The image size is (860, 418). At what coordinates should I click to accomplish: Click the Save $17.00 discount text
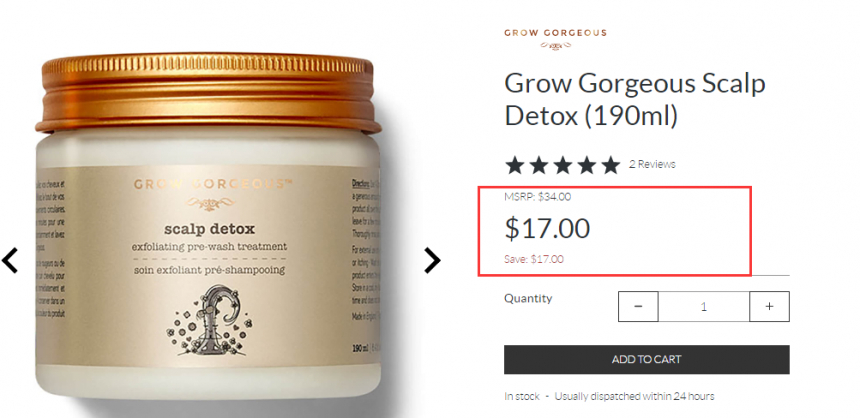534,259
